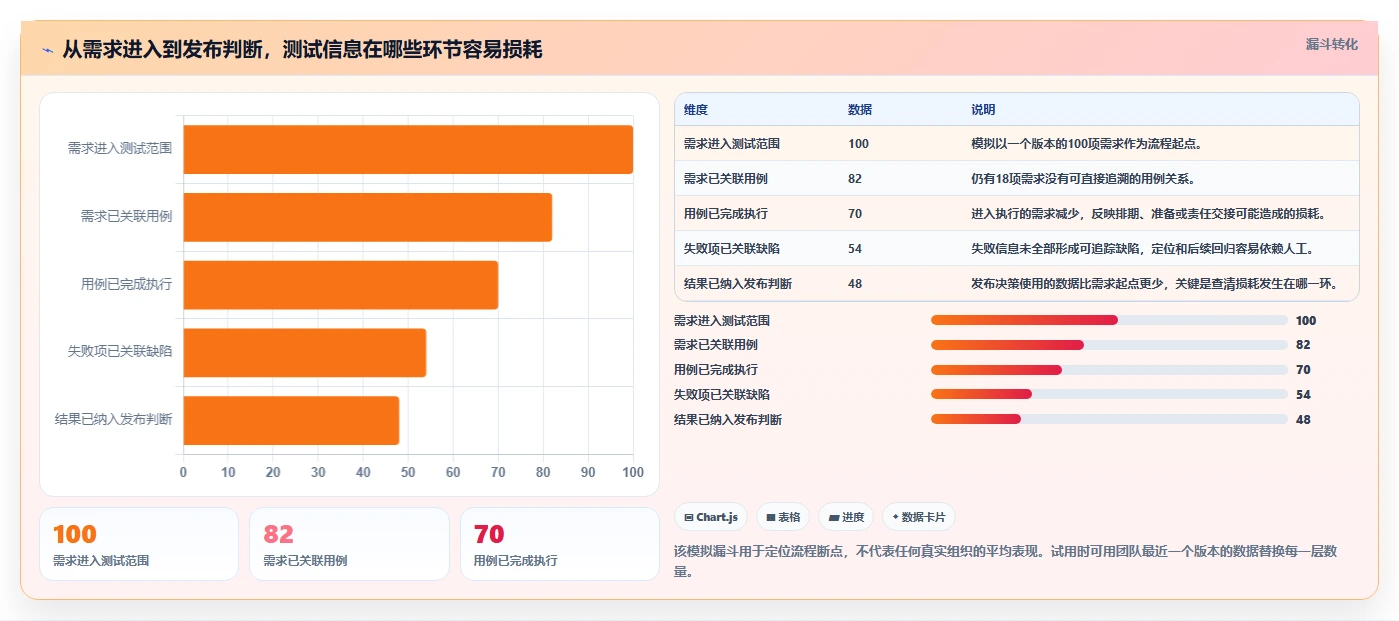Click the 用例已完成执行 progress bar
1399x621 pixels.
1109,370
